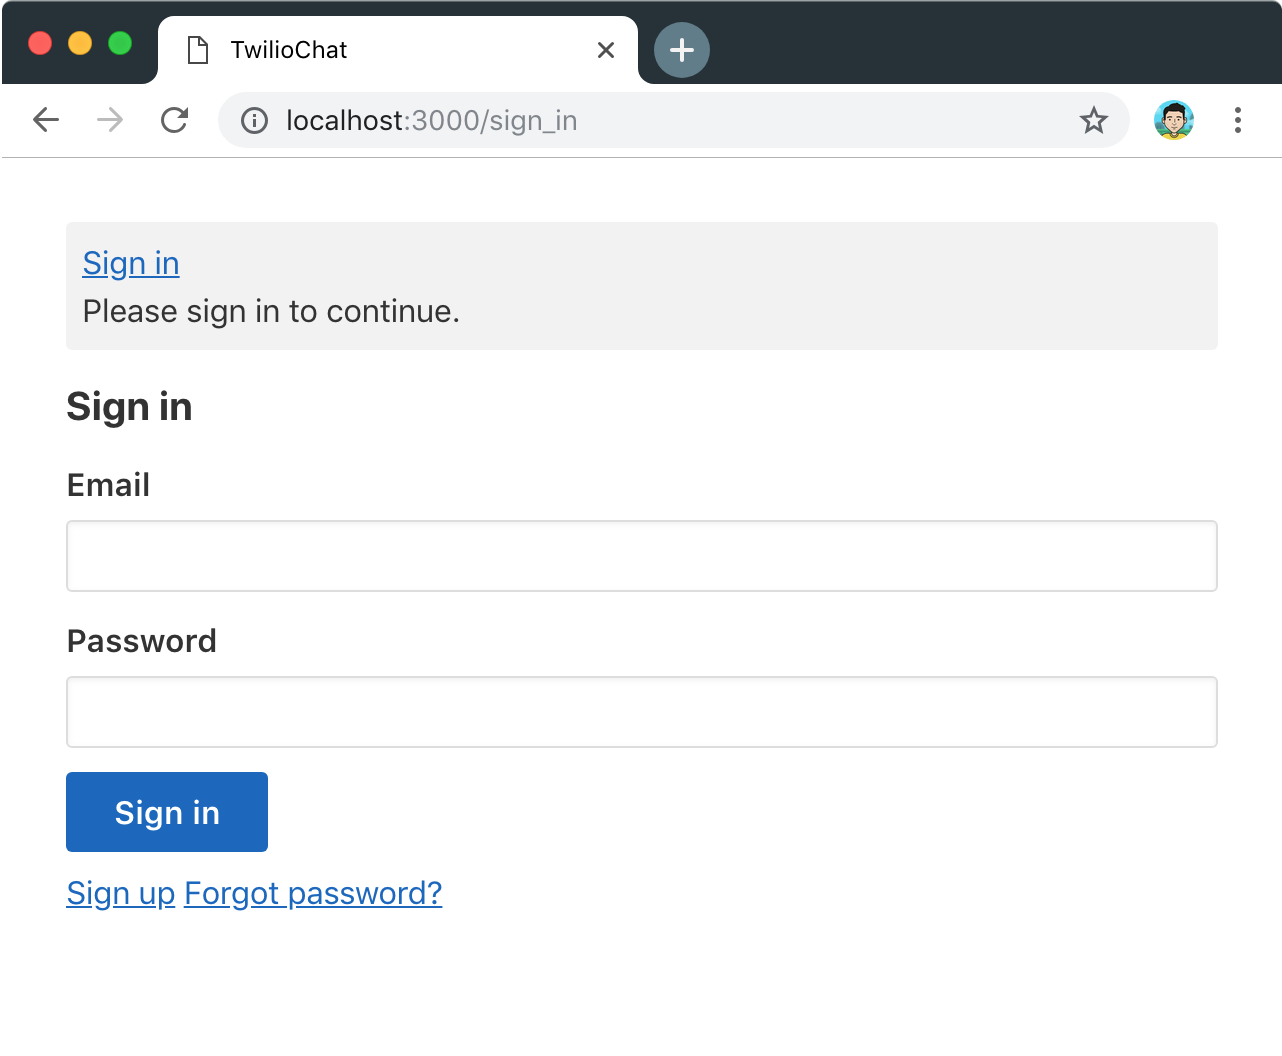Screen dimensions: 1282x1056
Task: Click the yellow minimize window button
Action: (80, 43)
